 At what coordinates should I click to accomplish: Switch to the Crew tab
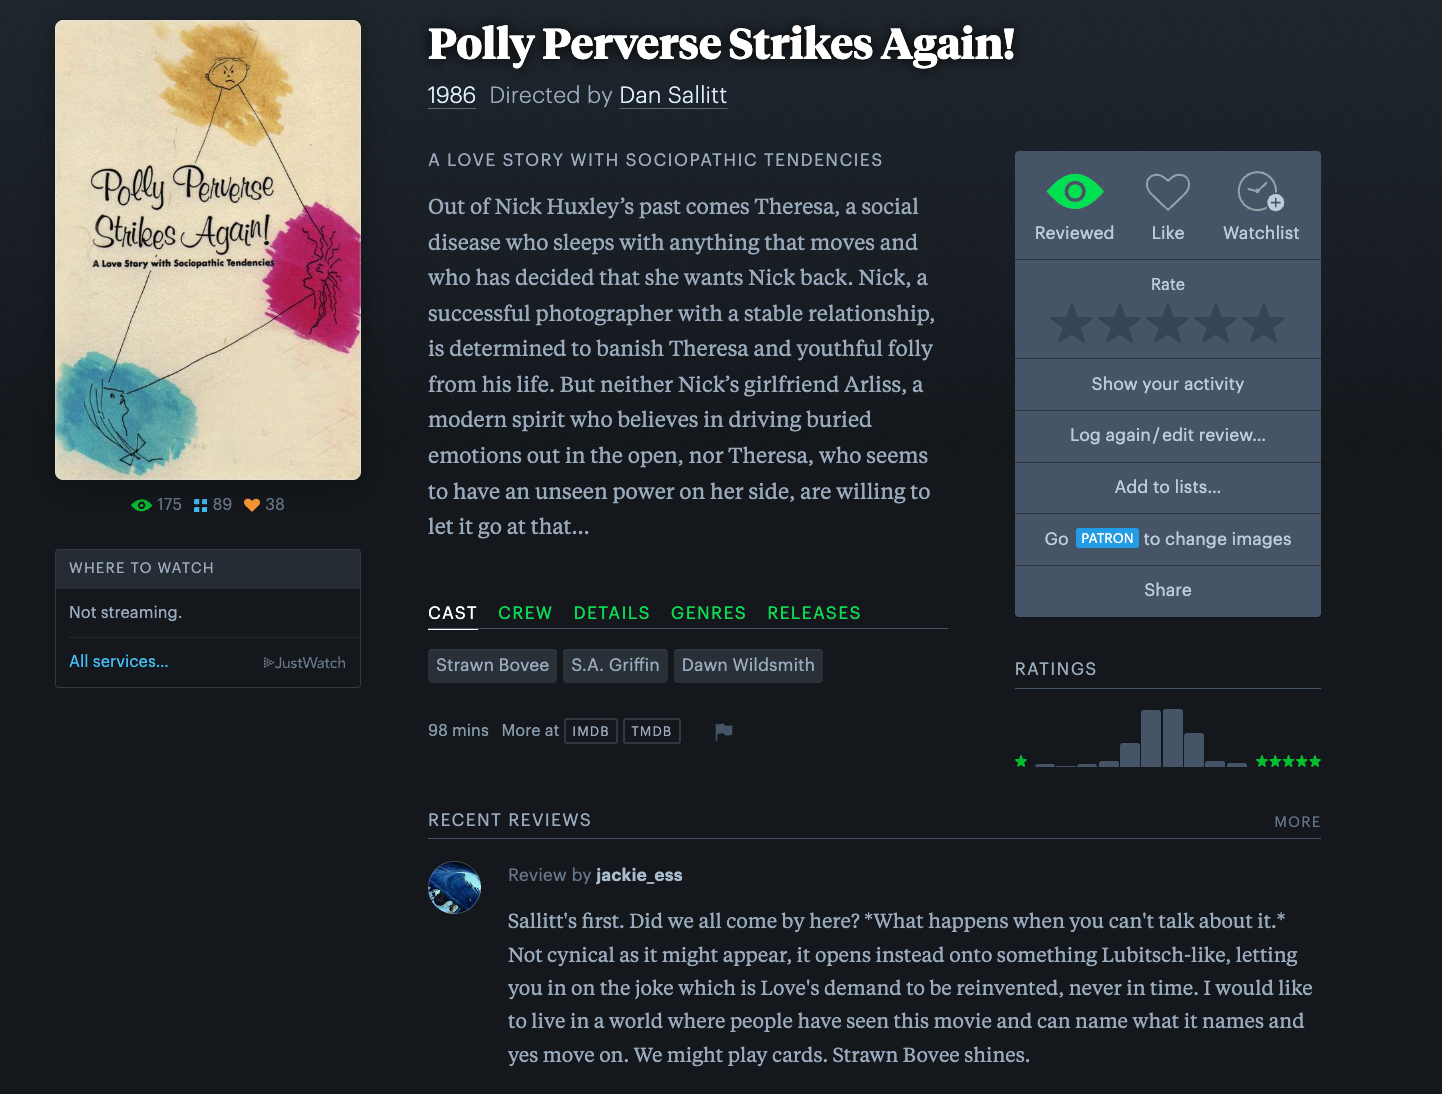(x=525, y=613)
